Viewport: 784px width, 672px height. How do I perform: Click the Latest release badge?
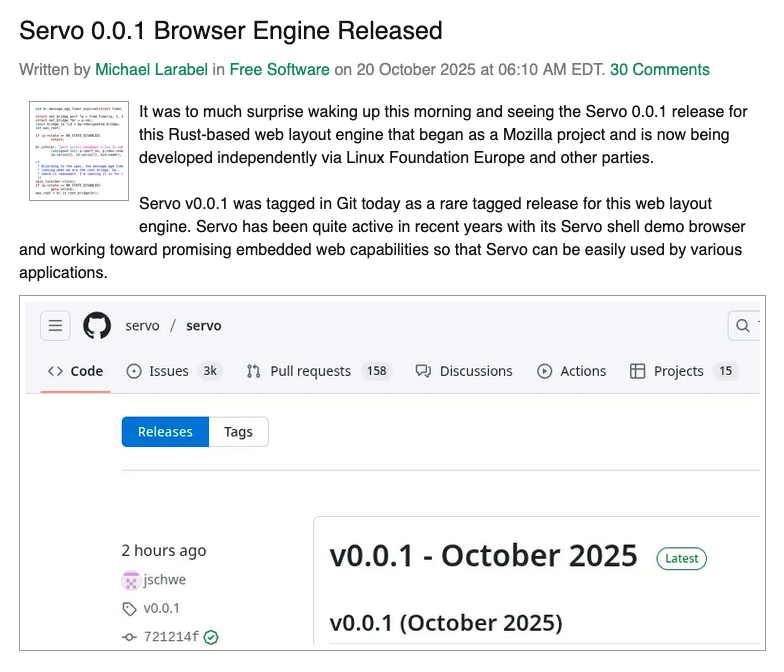682,558
